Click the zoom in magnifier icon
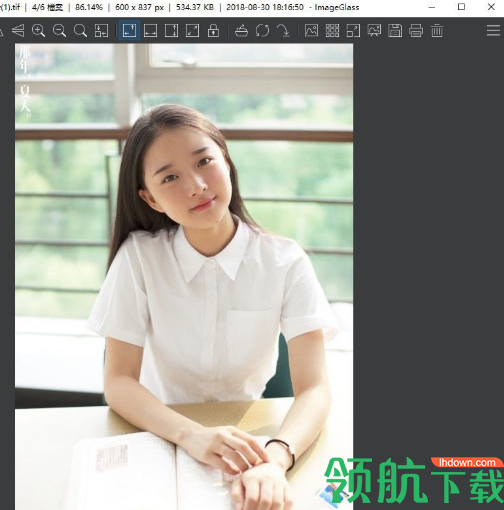This screenshot has width=504, height=510. pyautogui.click(x=38, y=31)
